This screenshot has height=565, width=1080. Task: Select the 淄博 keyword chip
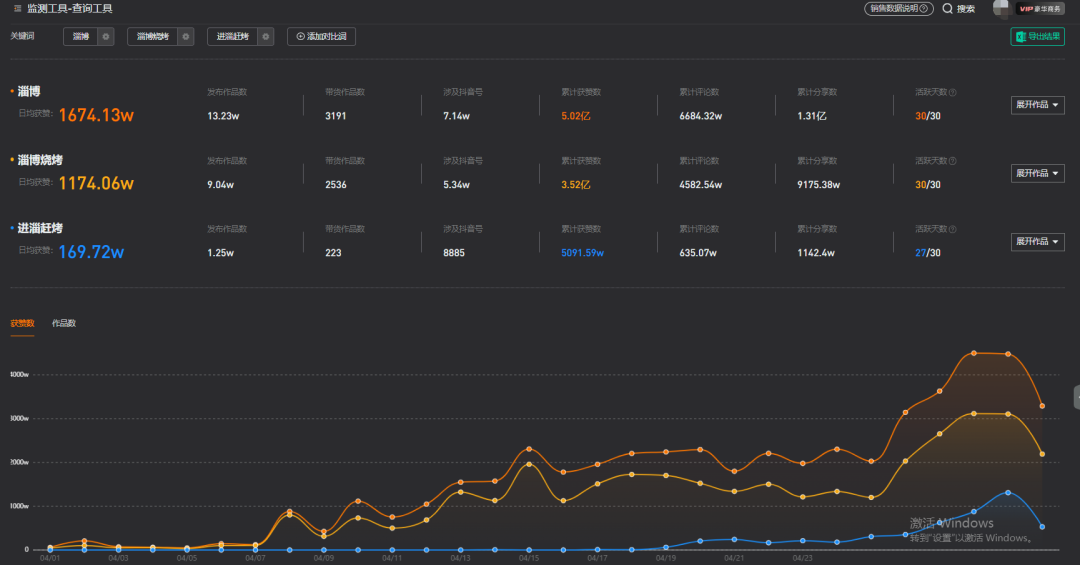(x=81, y=37)
